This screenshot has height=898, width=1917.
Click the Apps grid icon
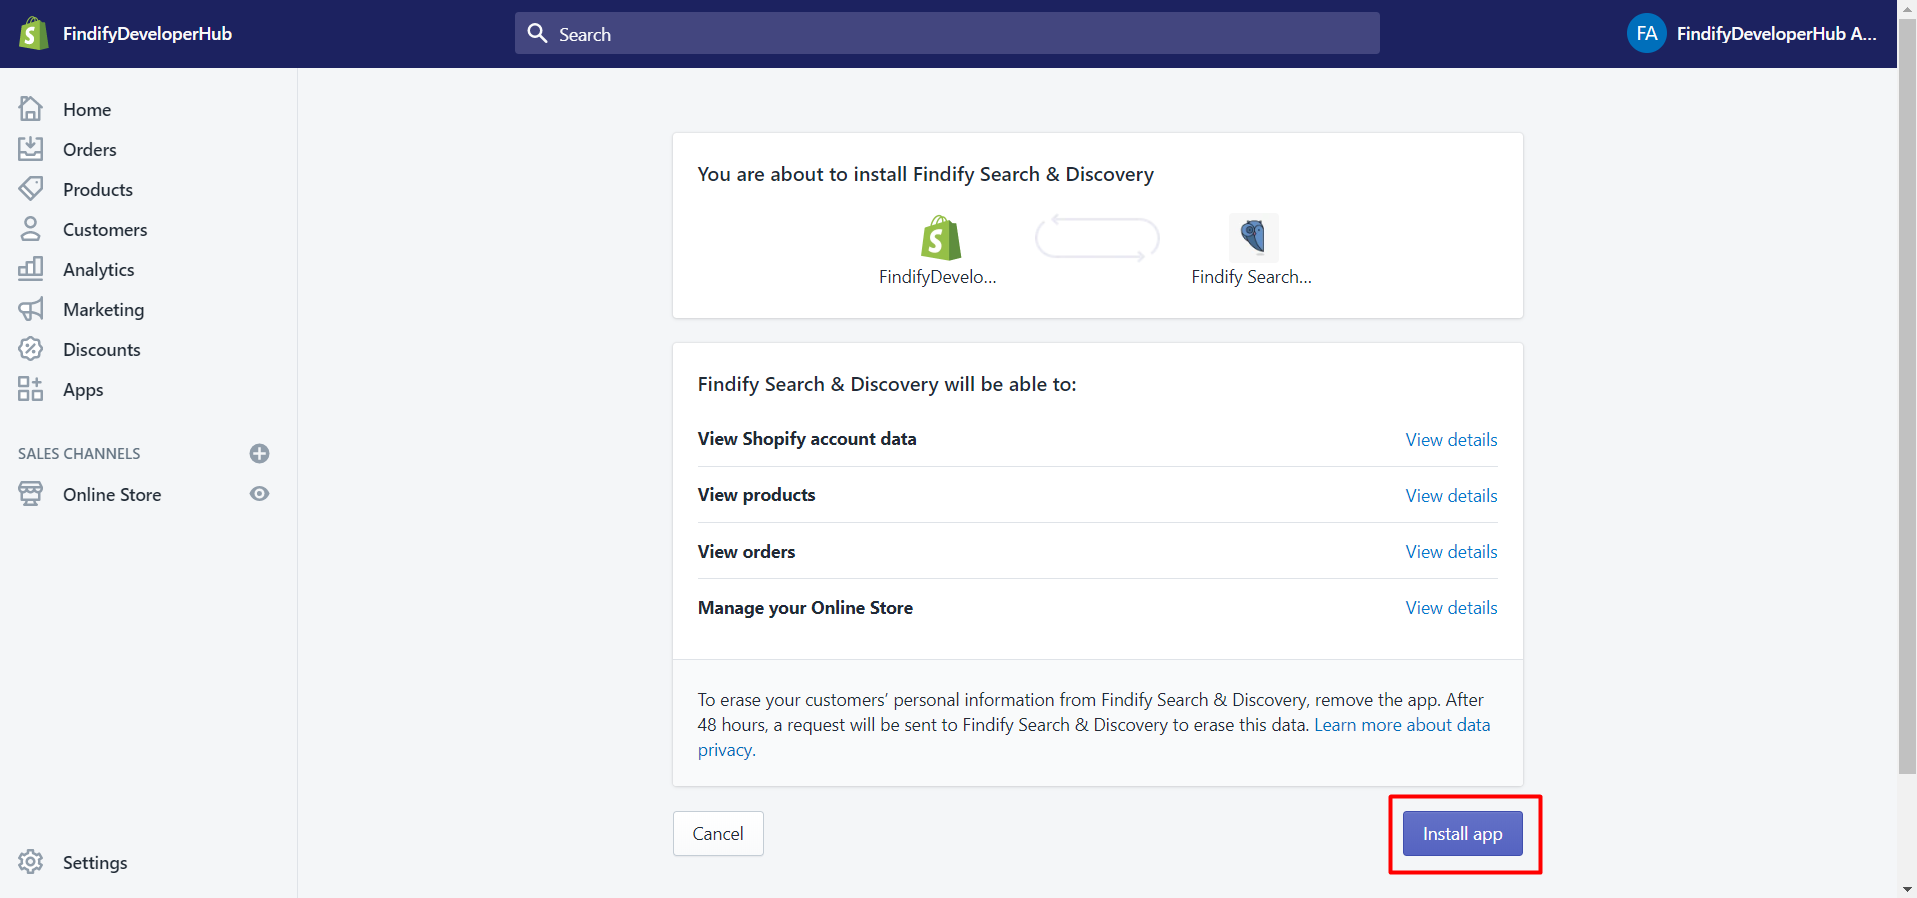coord(31,389)
